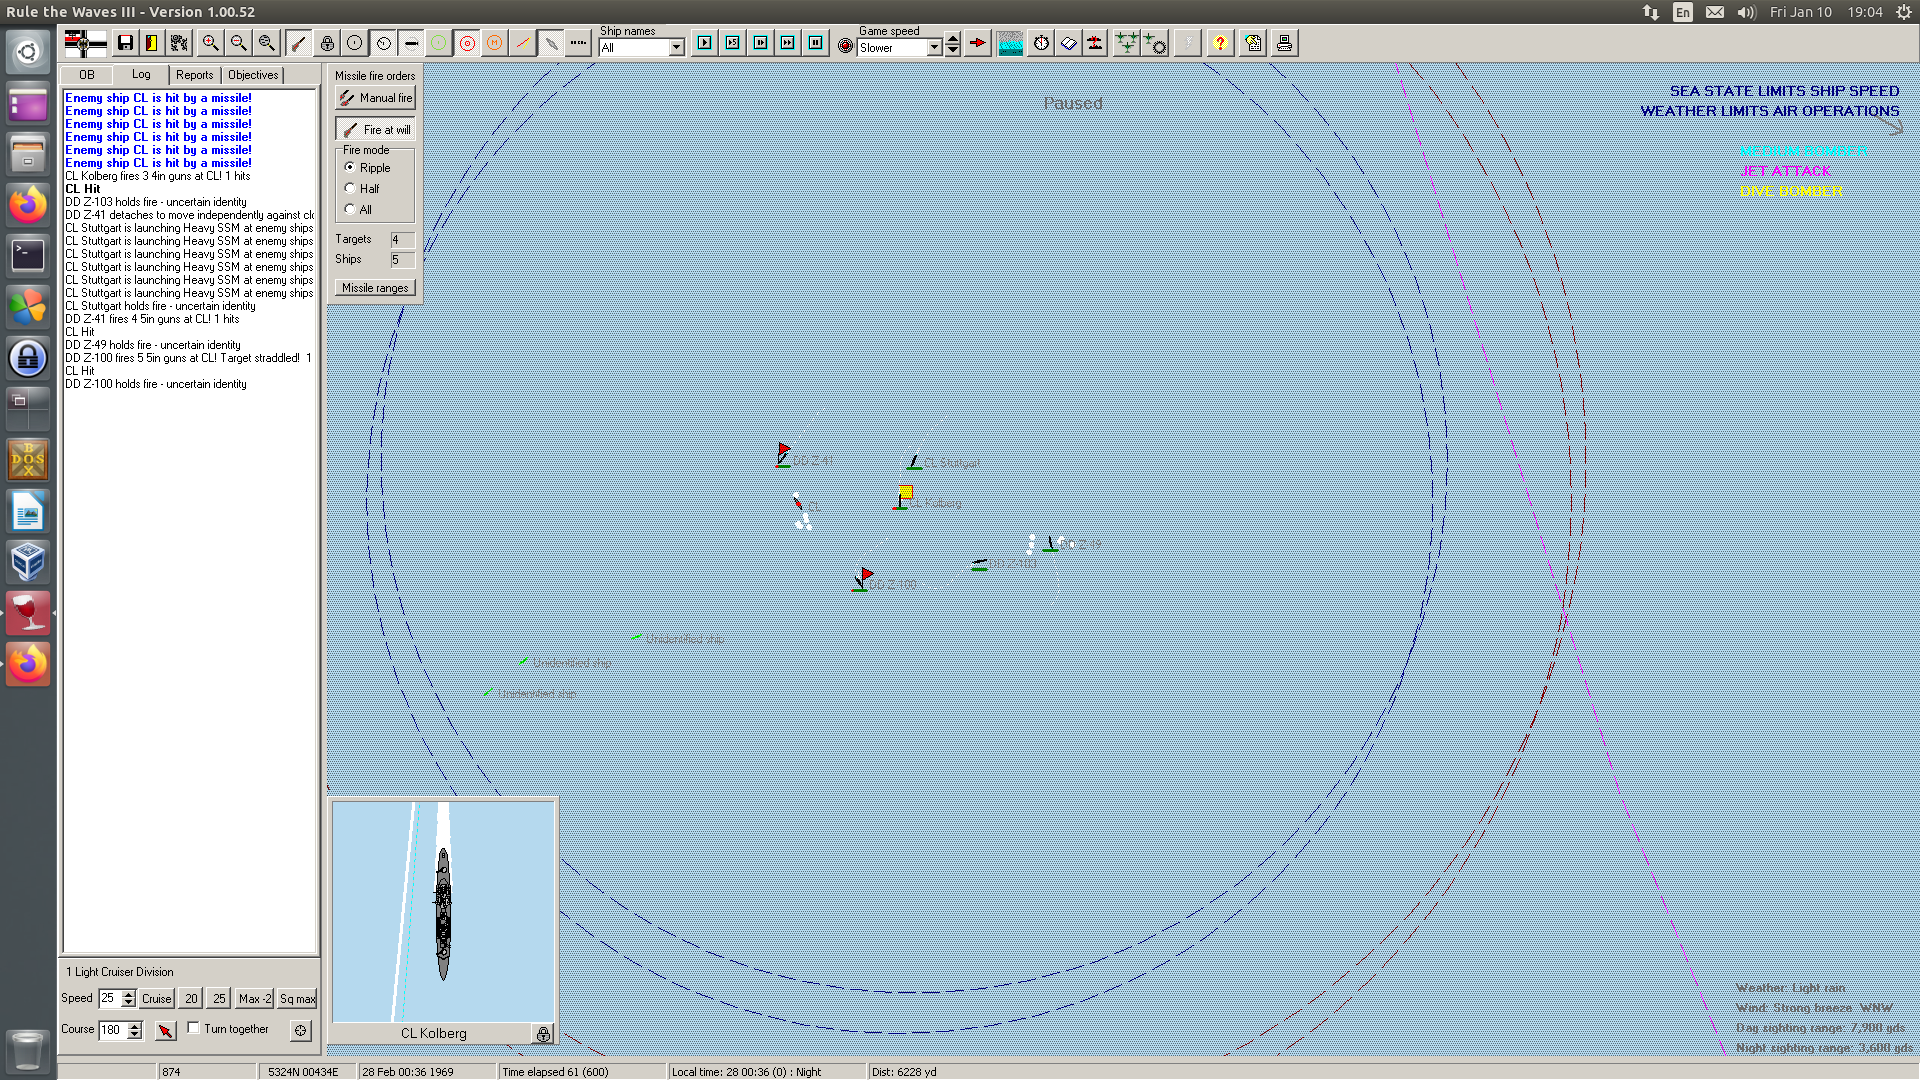
Task: Toggle the lock icon beside CL Kolberg
Action: tap(543, 1034)
